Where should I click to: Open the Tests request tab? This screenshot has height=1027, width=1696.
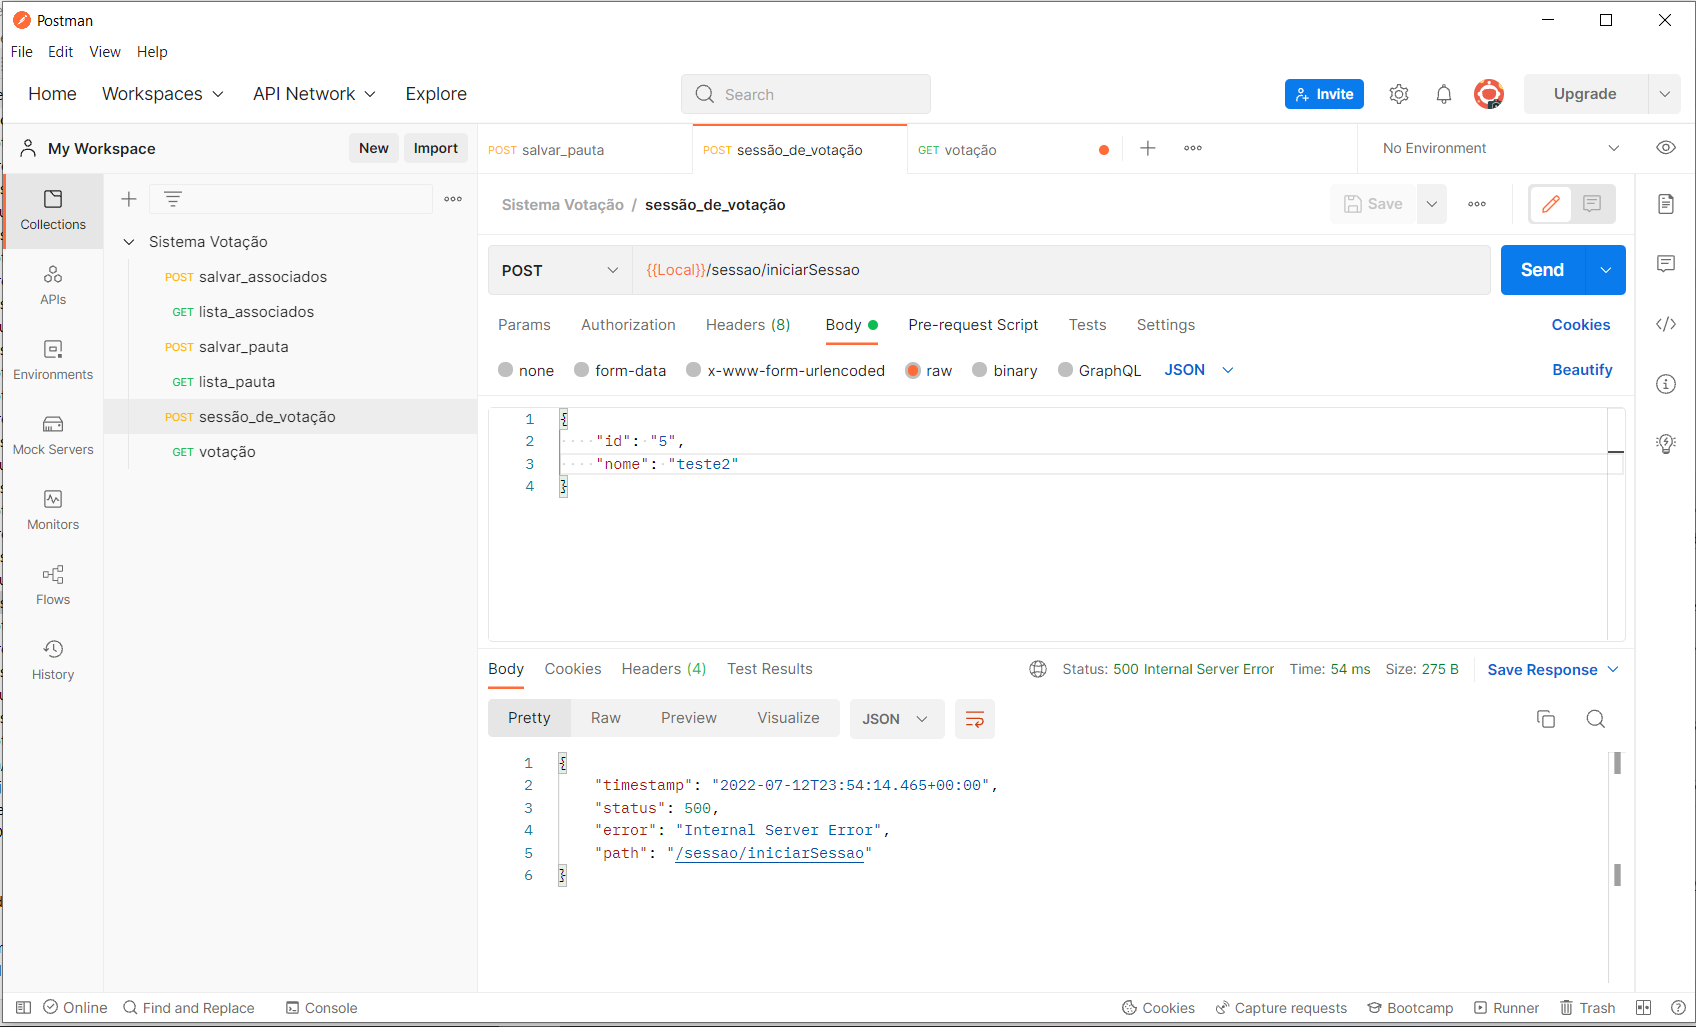[x=1087, y=325]
